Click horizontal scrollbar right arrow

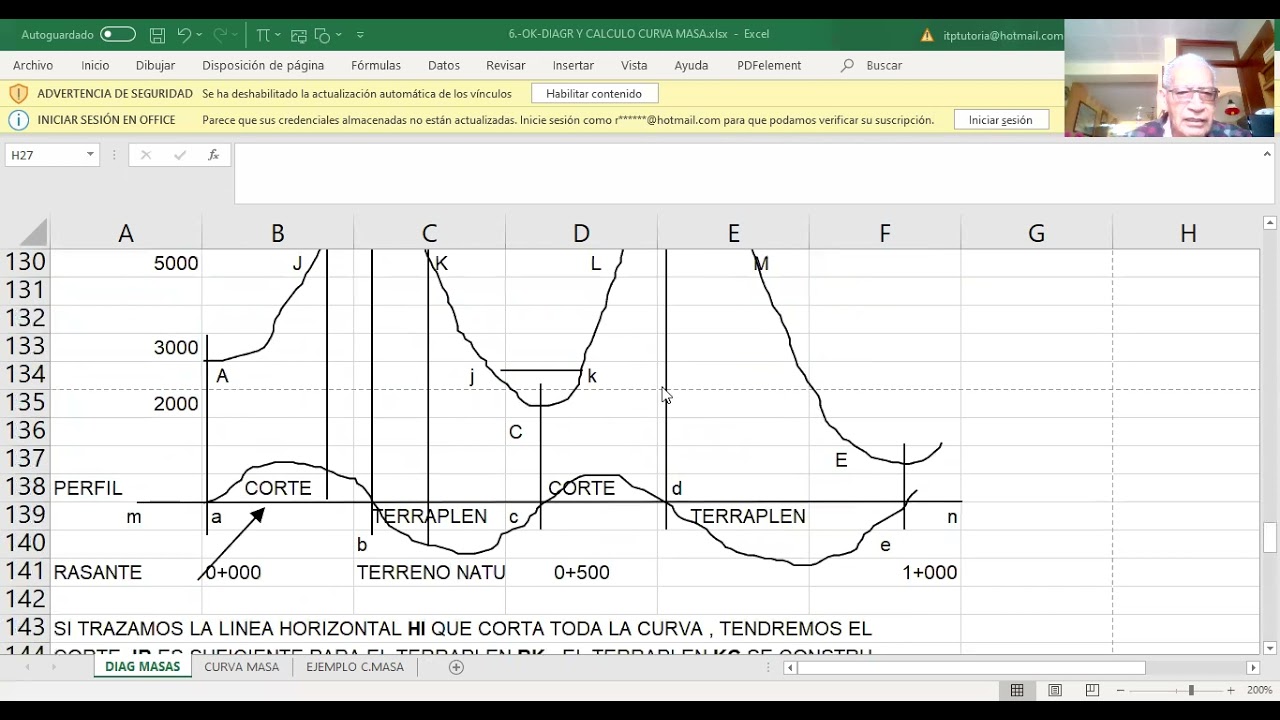1253,667
